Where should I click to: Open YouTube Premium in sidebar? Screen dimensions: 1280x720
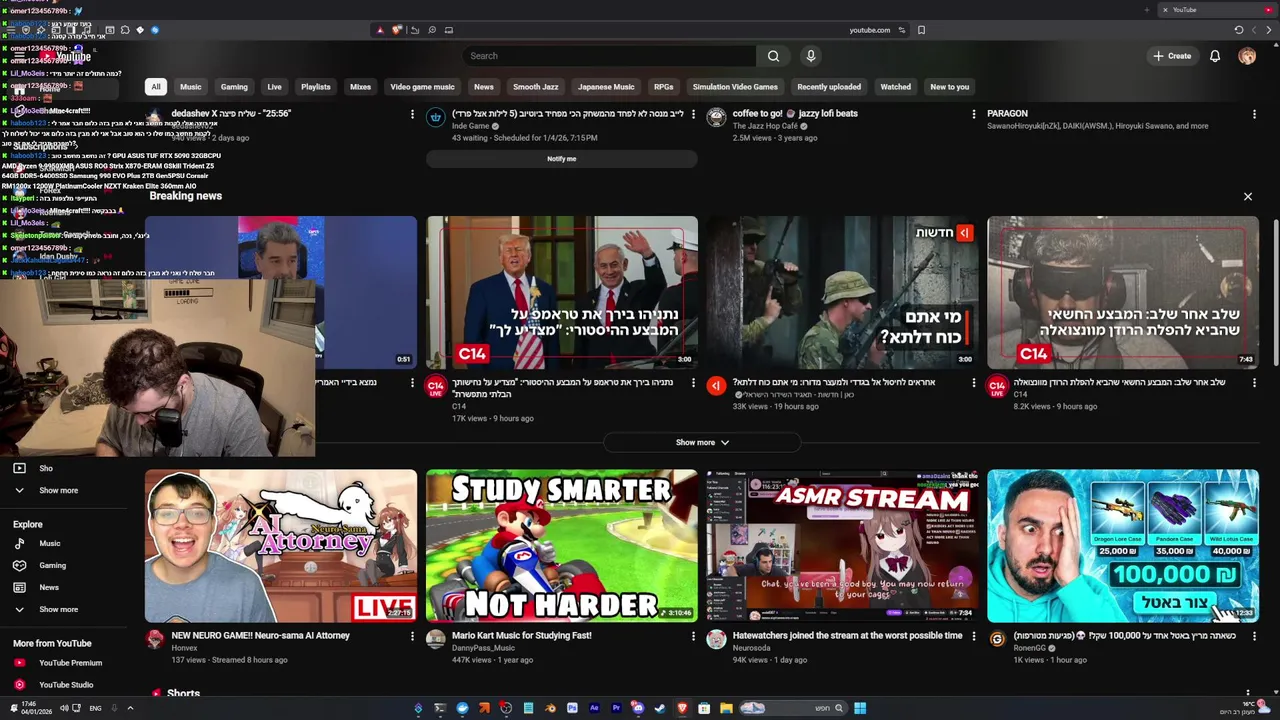coord(70,662)
